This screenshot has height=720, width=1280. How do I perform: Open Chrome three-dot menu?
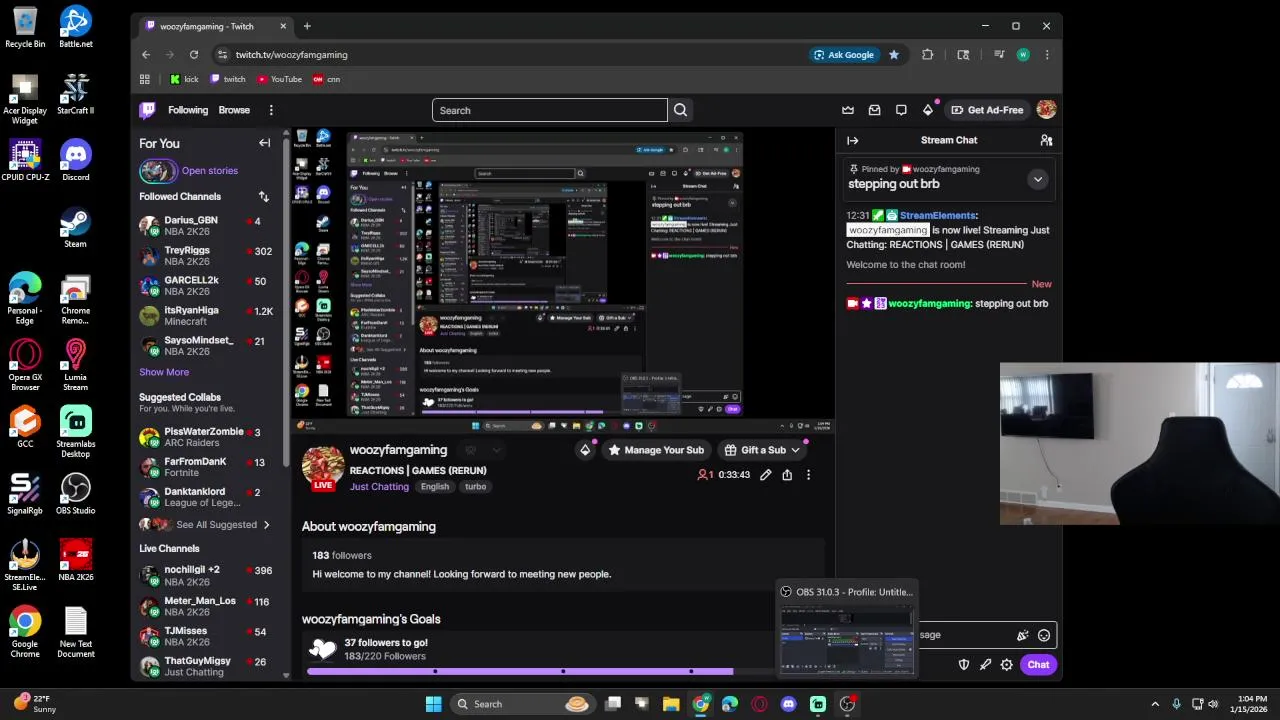1047,55
